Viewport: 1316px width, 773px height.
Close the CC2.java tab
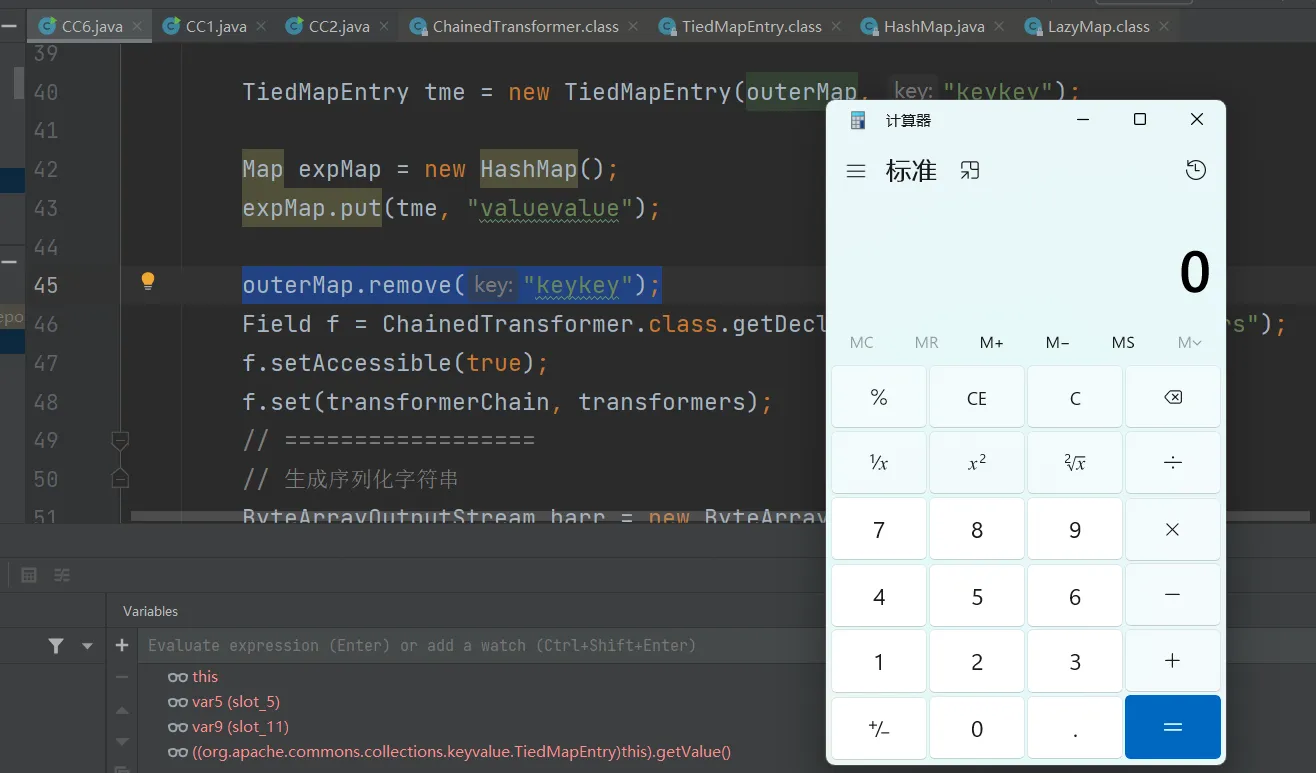click(x=383, y=27)
